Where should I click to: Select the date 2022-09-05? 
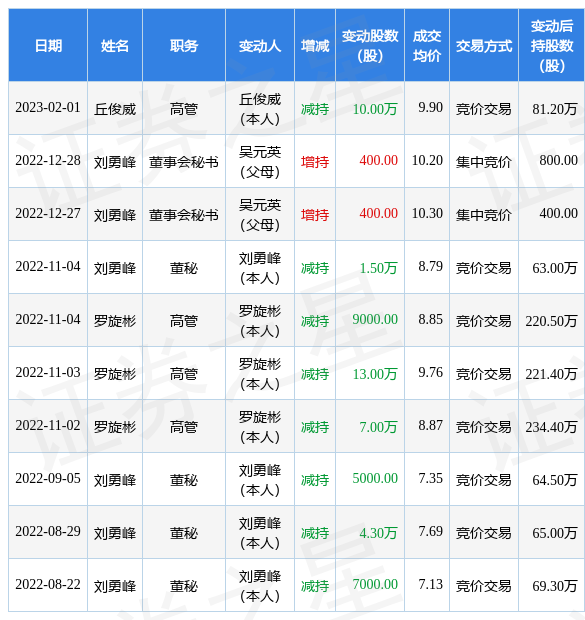coord(48,478)
